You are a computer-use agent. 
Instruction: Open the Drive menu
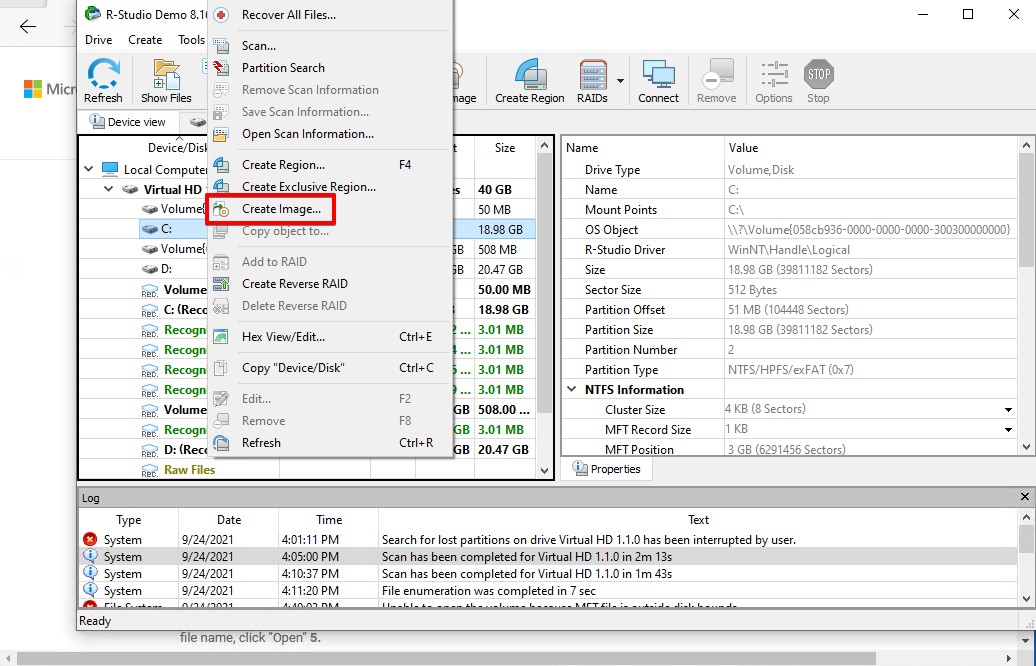click(x=97, y=39)
